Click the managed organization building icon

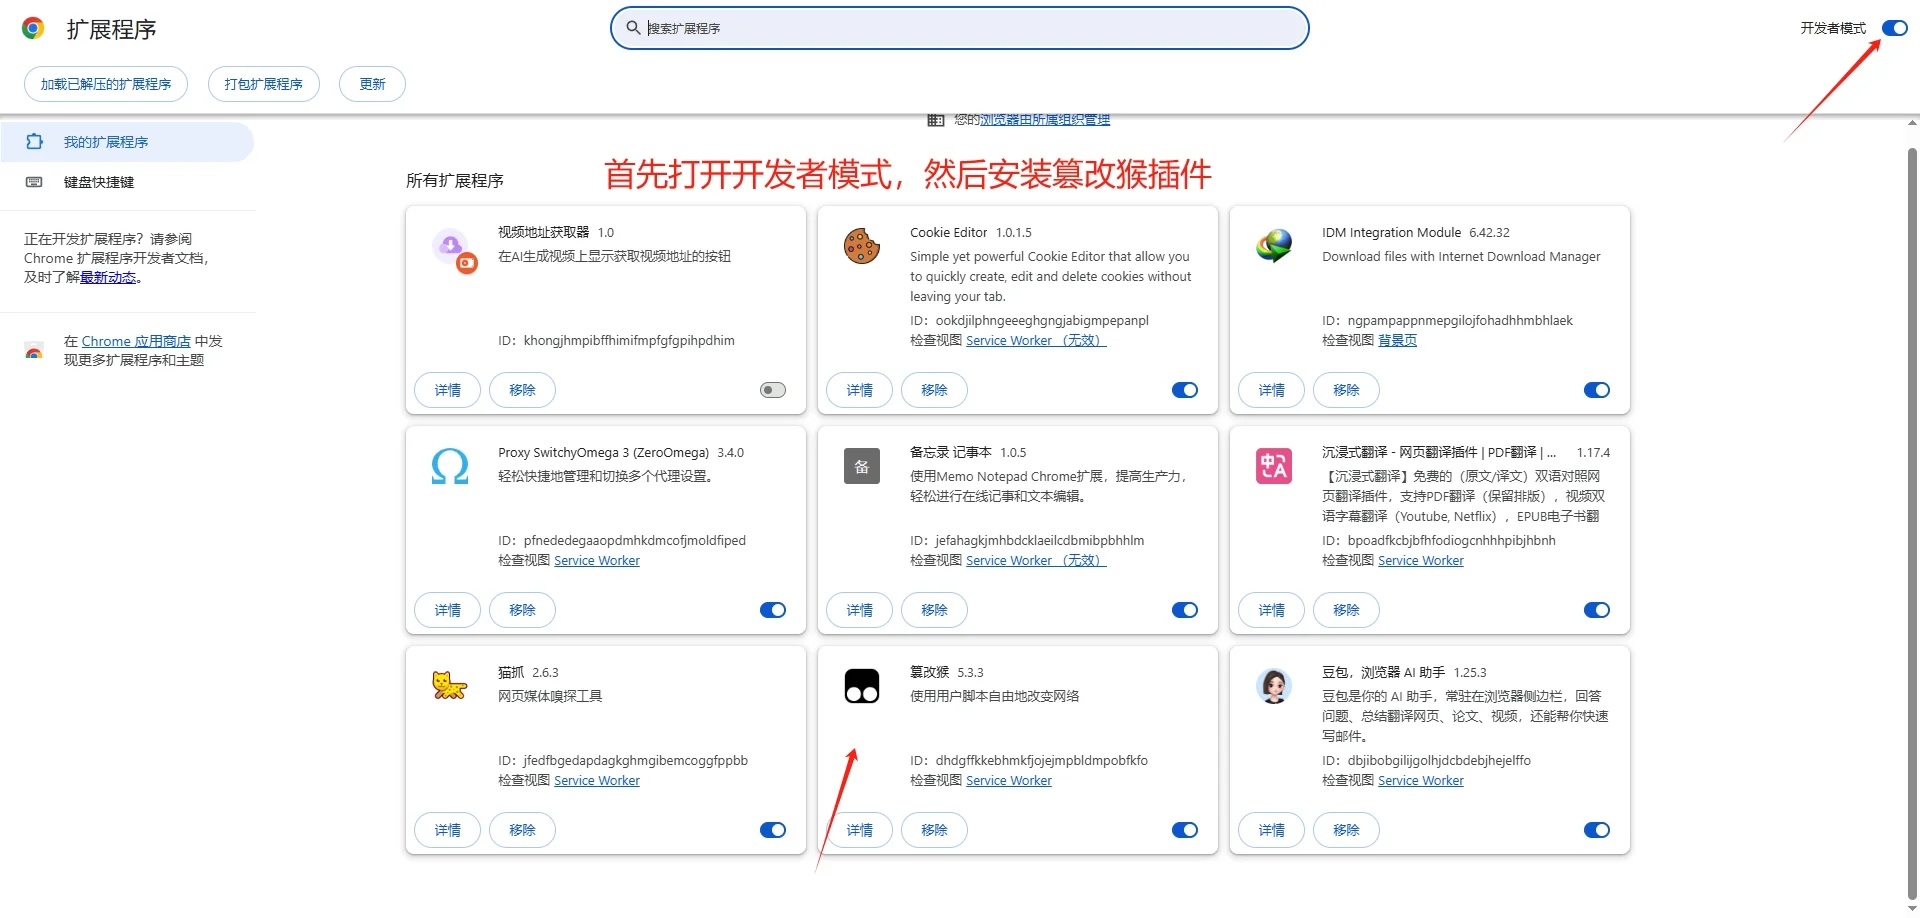tap(936, 120)
